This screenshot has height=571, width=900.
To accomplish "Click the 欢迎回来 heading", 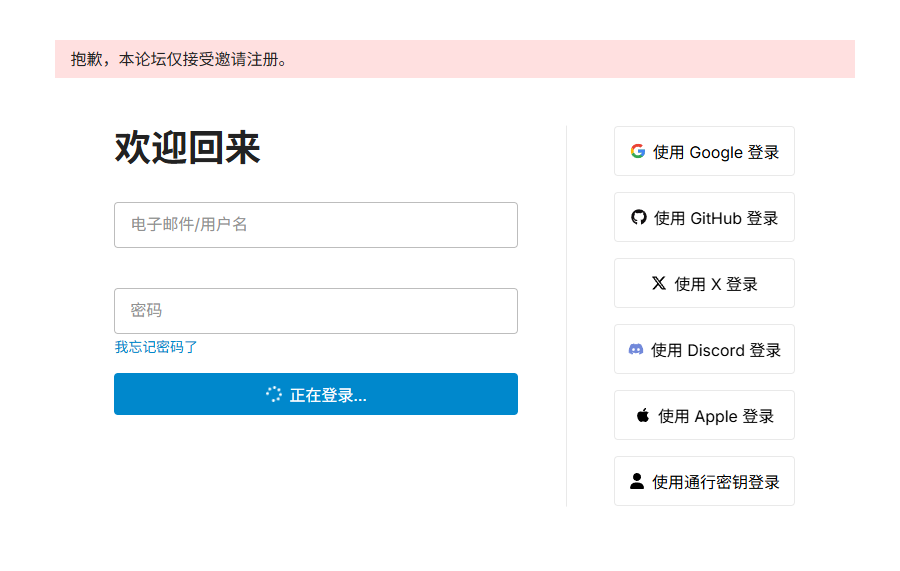I will tap(187, 148).
